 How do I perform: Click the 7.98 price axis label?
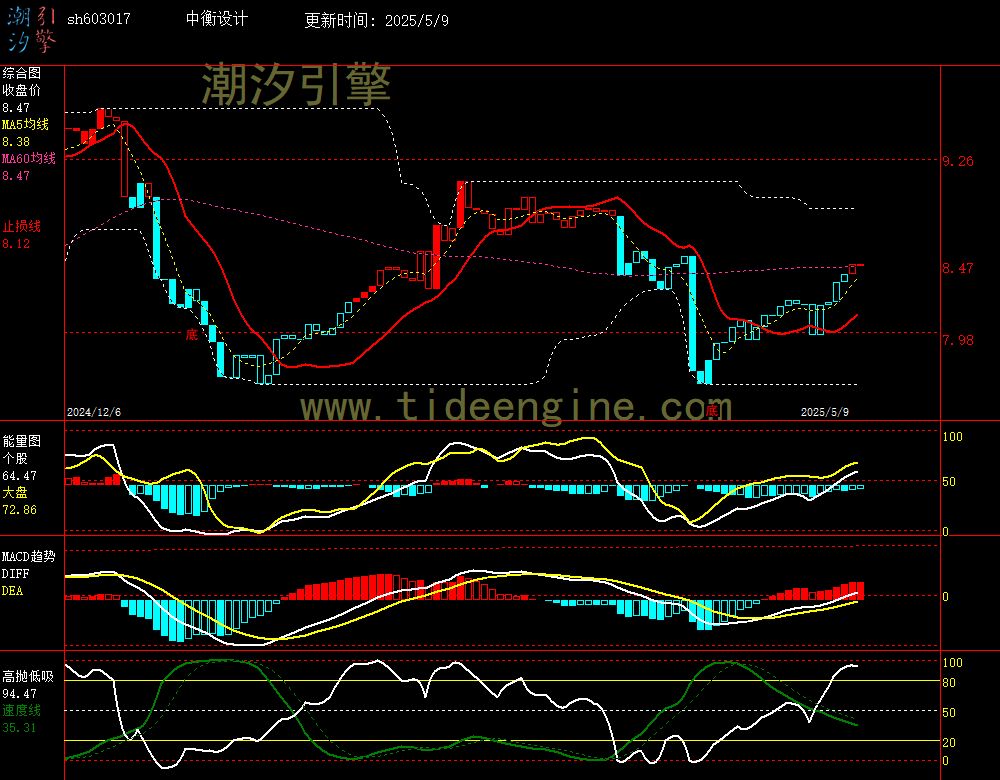tap(959, 341)
